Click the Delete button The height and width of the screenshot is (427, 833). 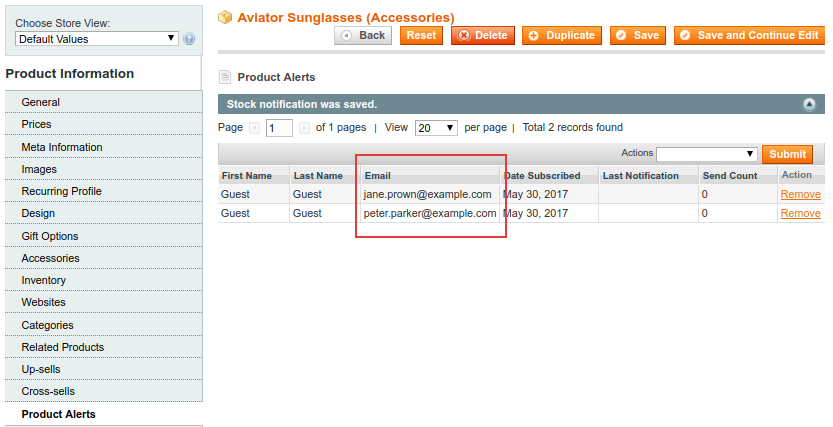click(x=482, y=36)
